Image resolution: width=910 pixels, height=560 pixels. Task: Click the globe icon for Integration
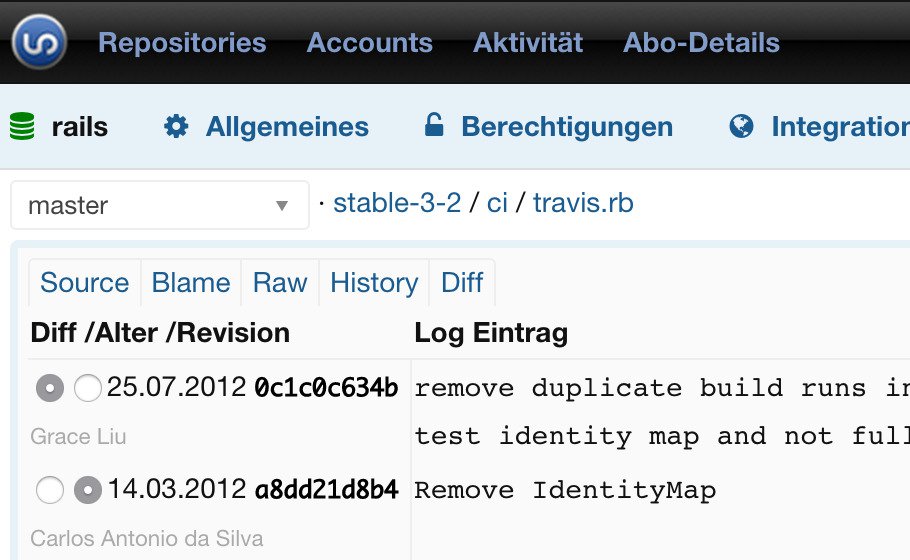click(x=741, y=127)
